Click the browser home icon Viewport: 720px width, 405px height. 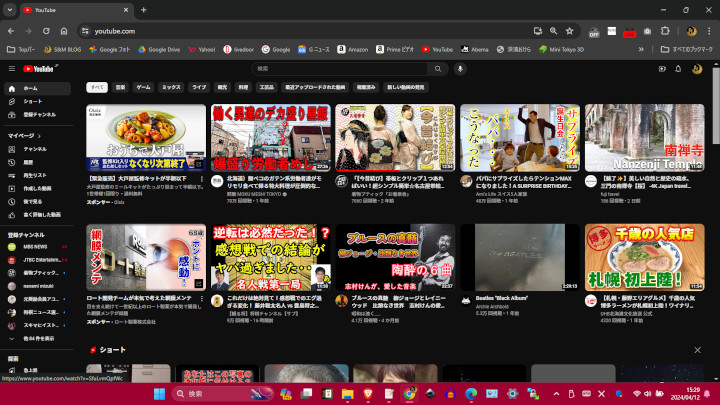click(x=64, y=31)
